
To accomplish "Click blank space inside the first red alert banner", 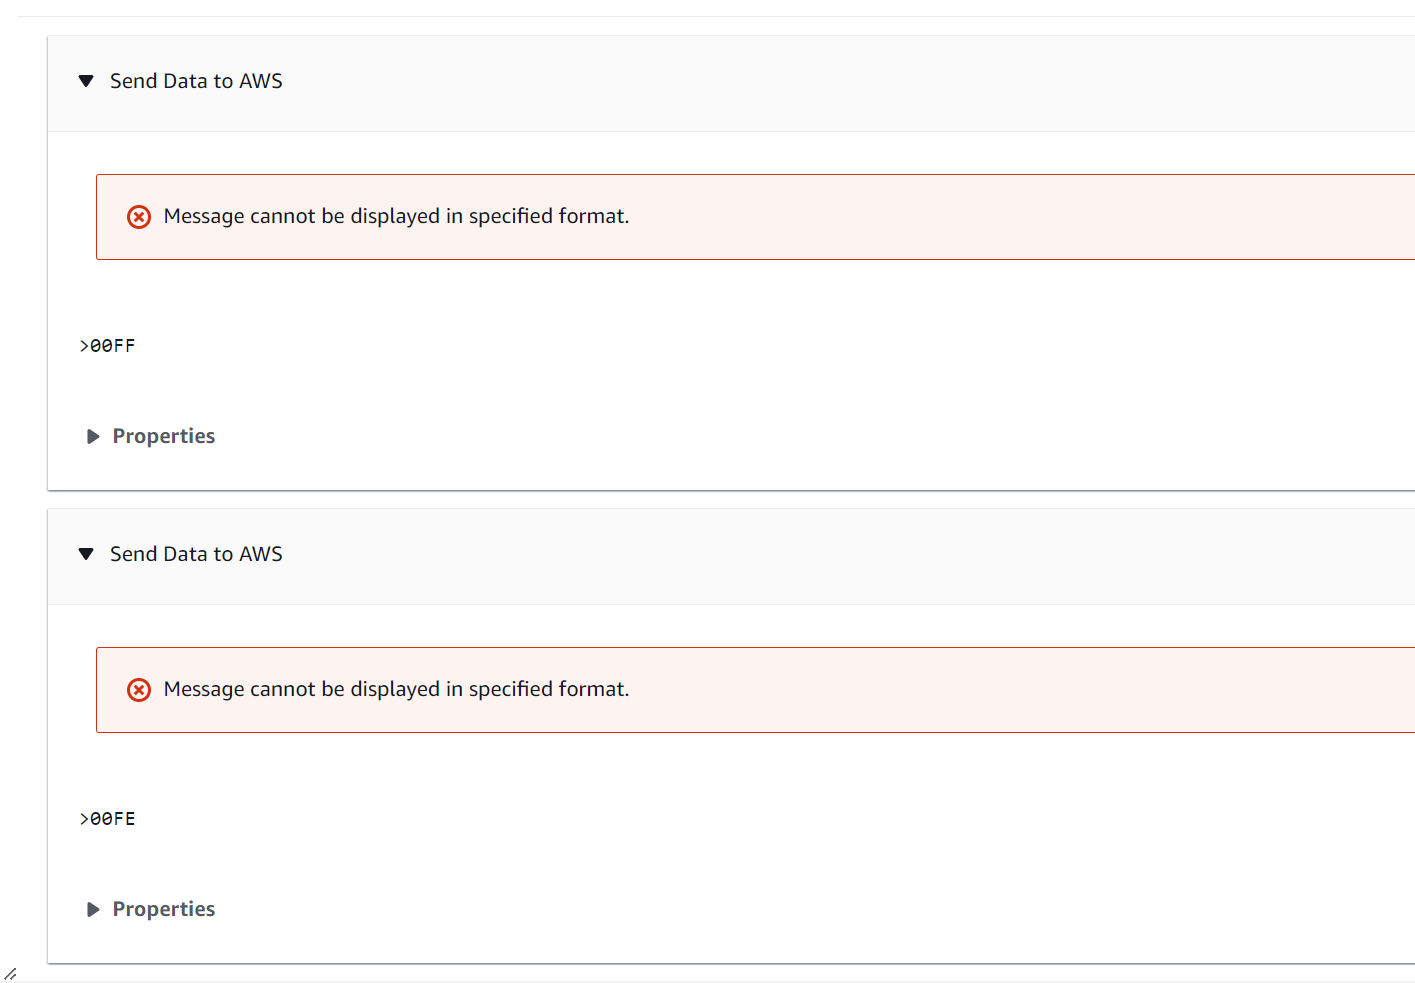I will (1000, 217).
